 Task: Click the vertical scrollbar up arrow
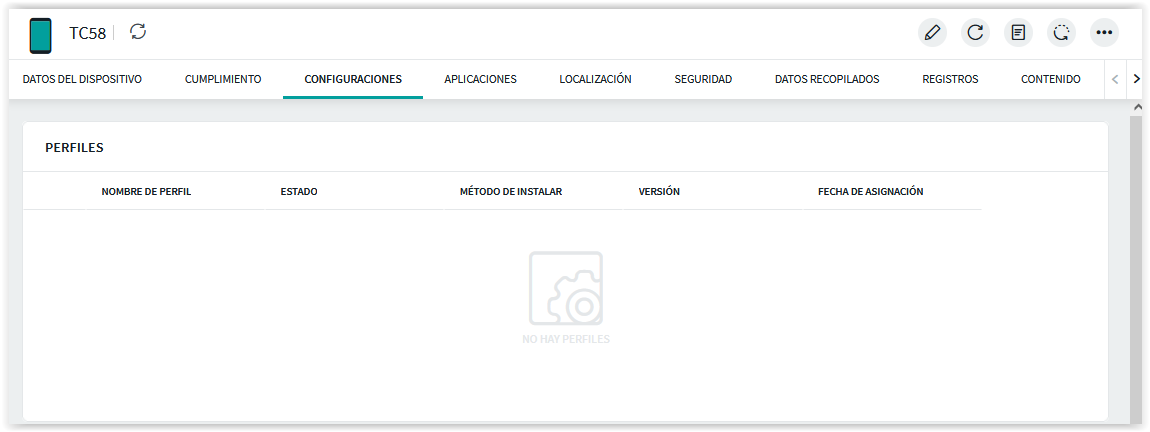point(1135,106)
